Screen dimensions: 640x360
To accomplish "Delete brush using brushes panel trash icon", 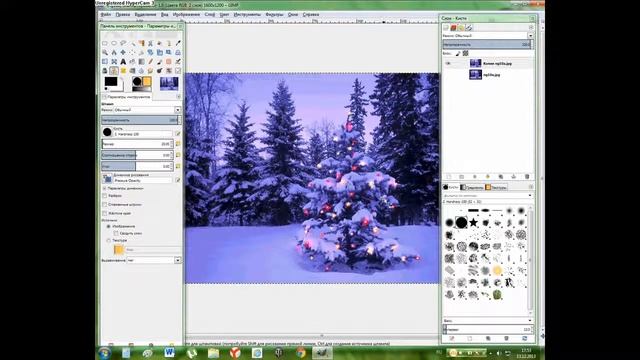I will click(507, 339).
